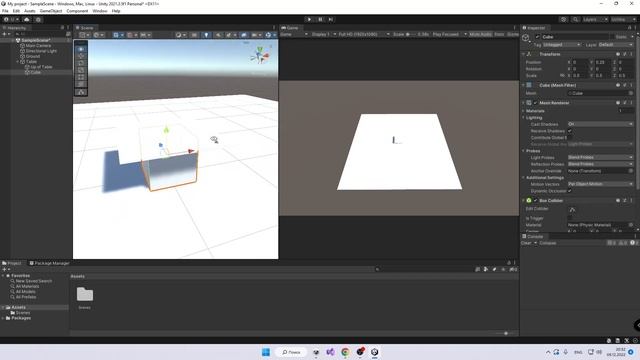Toggle Stats in Game view

(499, 35)
